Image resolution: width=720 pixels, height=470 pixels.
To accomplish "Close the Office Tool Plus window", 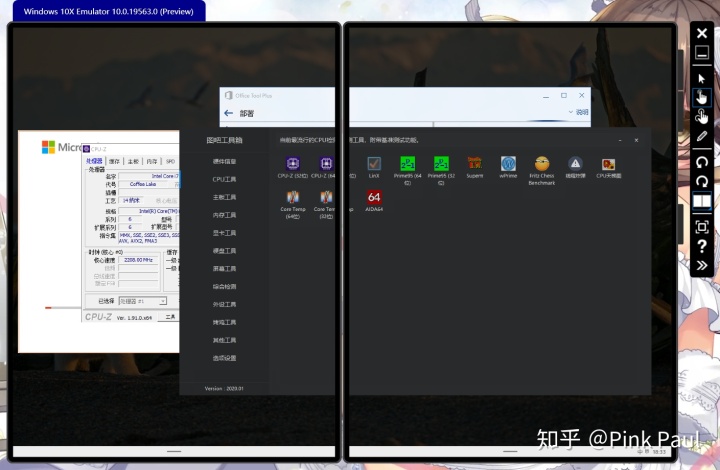I will pyautogui.click(x=582, y=95).
